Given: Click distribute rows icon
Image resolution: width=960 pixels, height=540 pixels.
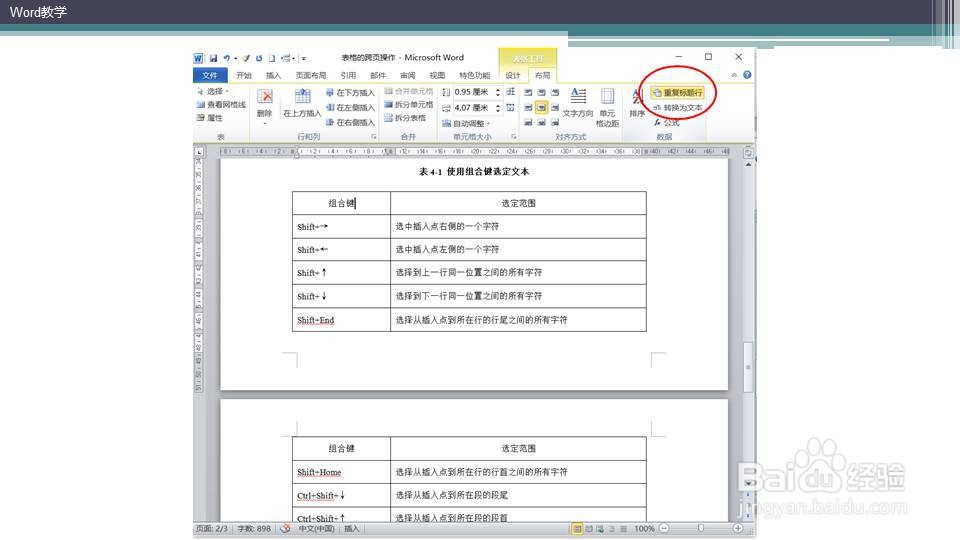Looking at the screenshot, I should [x=511, y=92].
